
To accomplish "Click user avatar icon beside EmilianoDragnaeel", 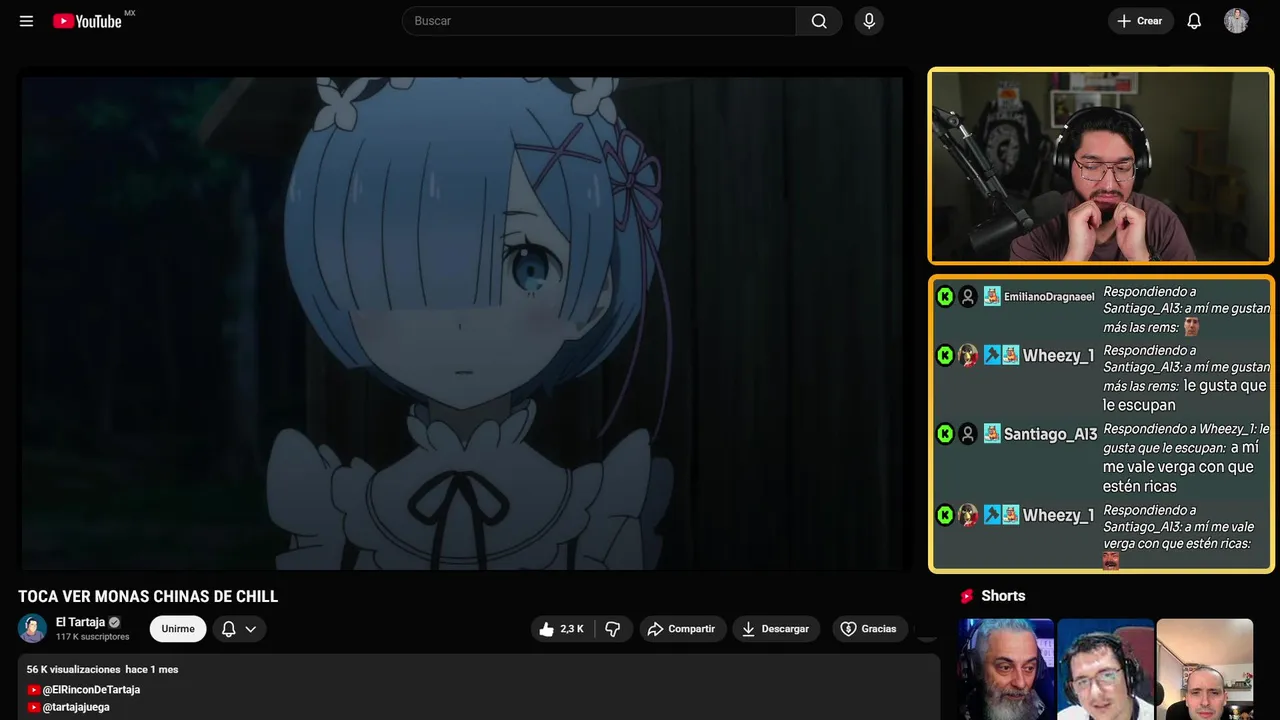I will [x=968, y=296].
